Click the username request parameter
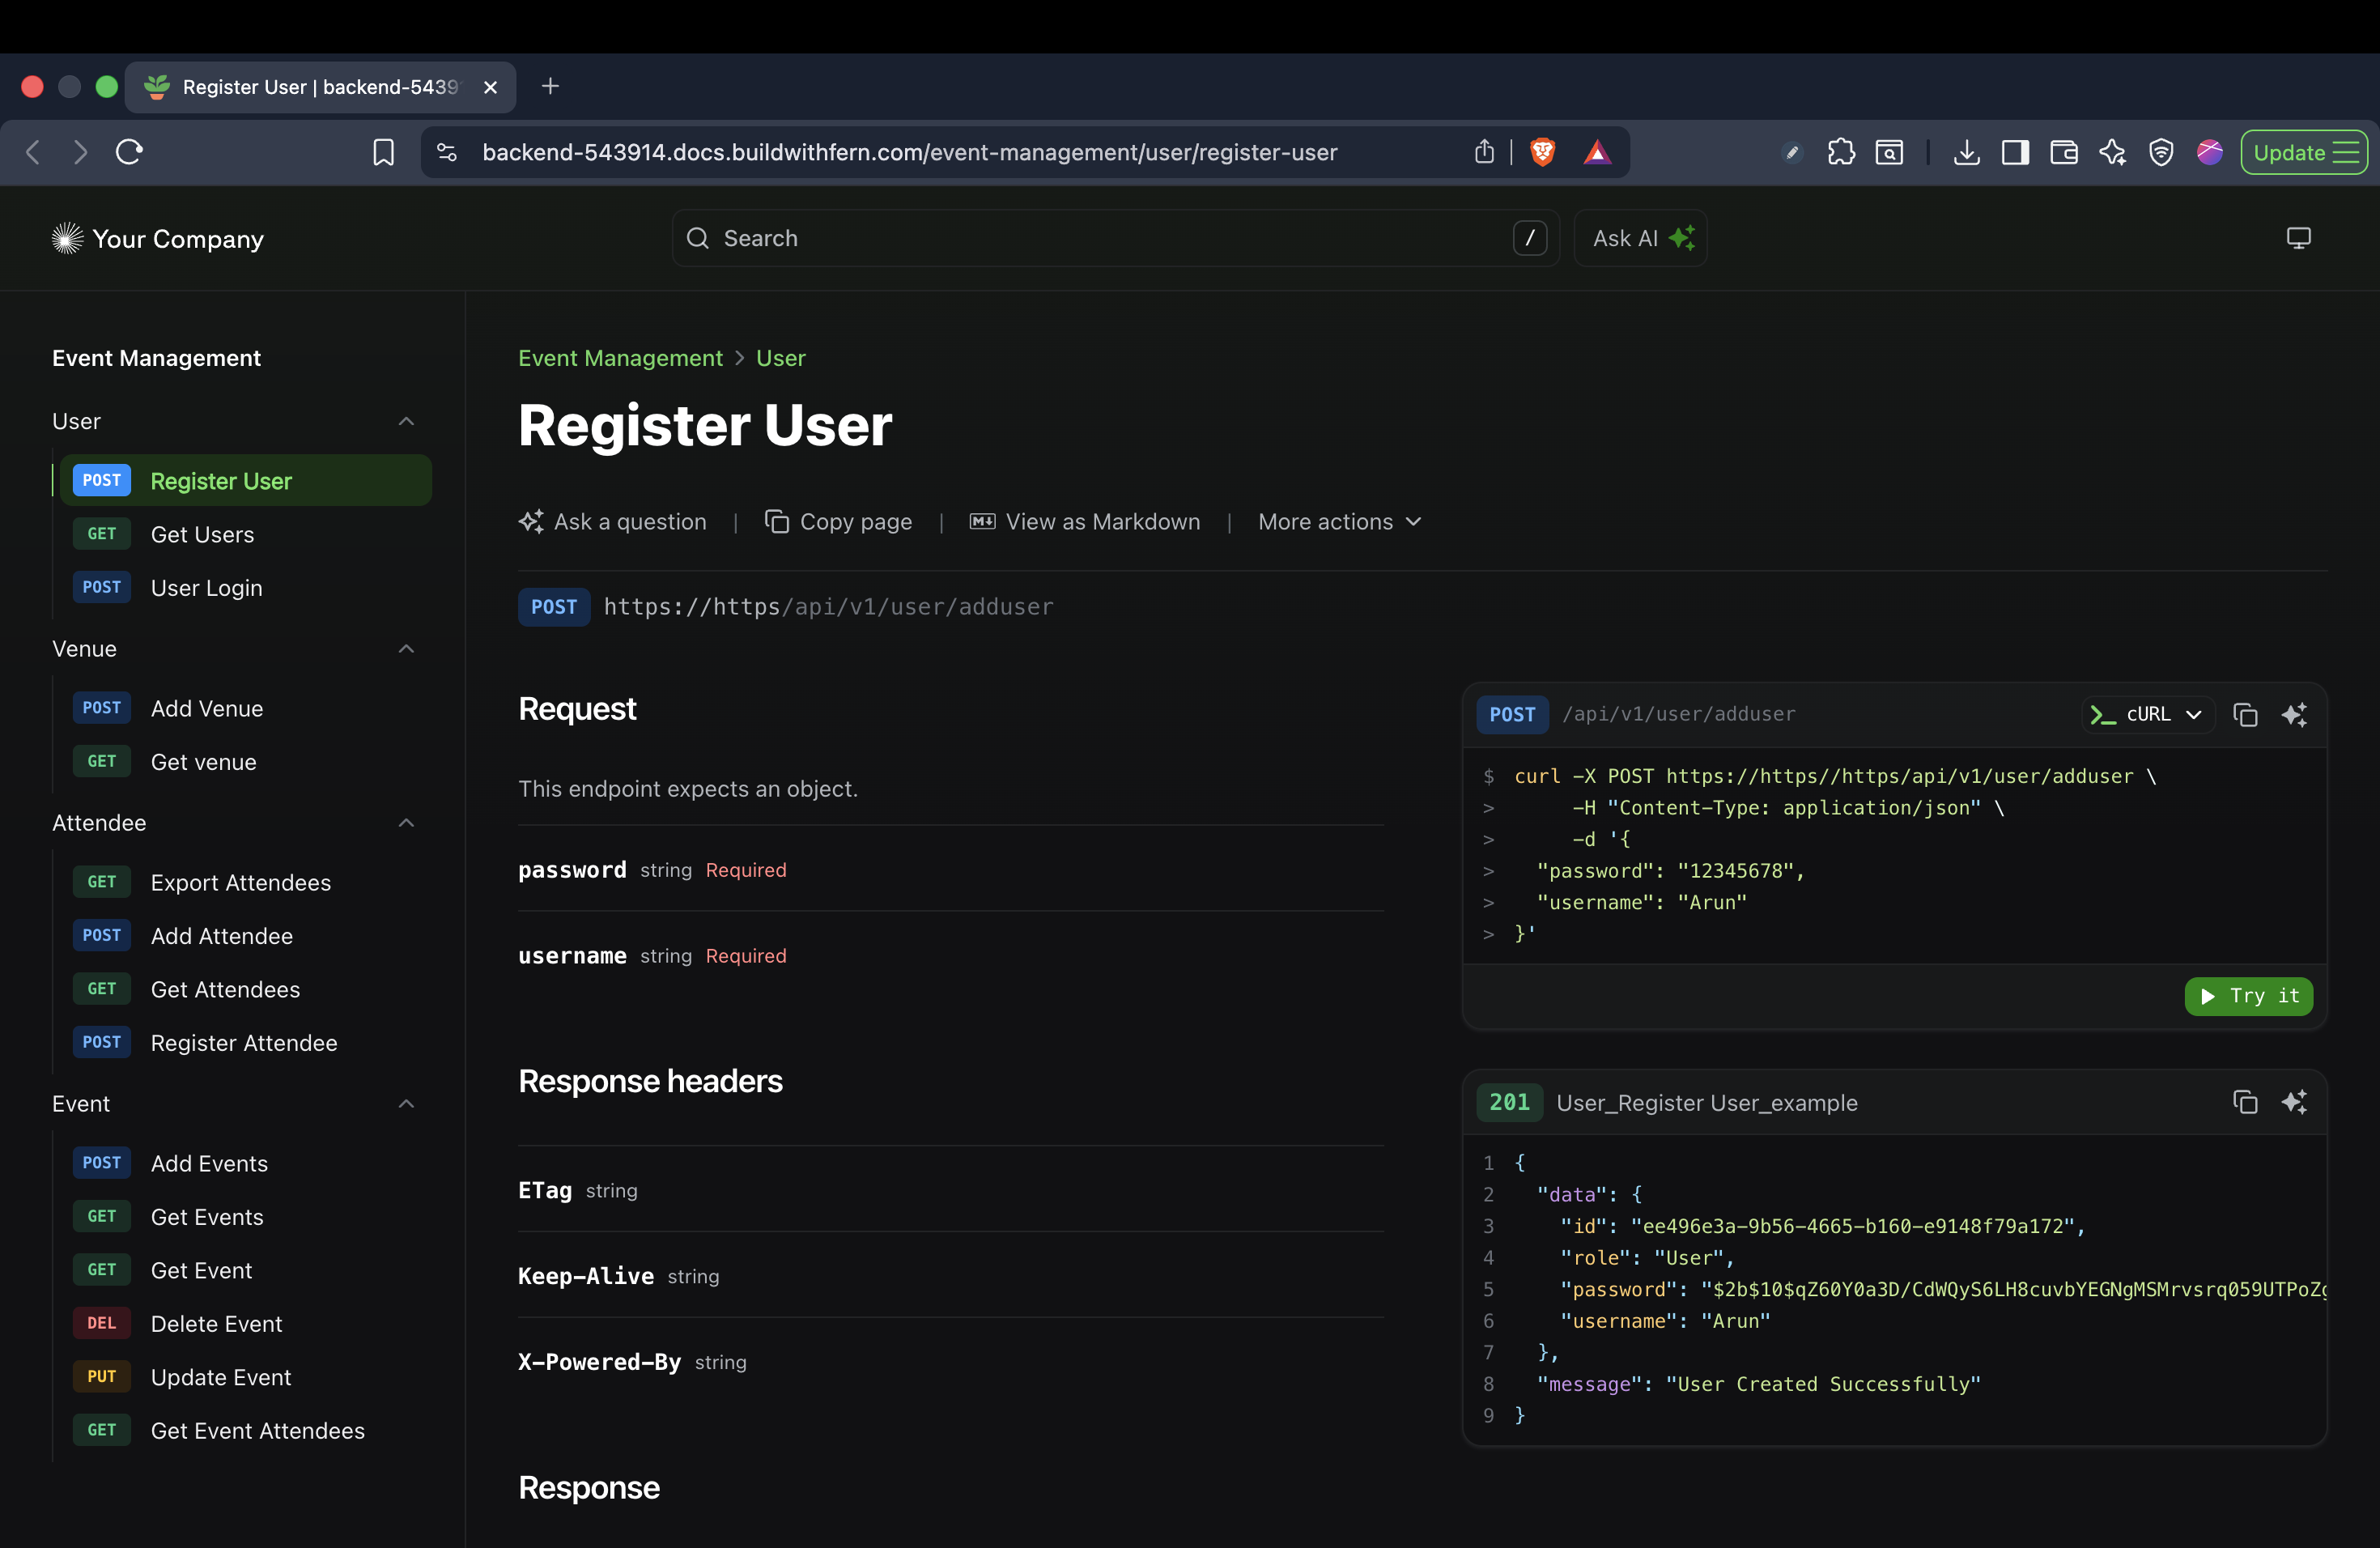The height and width of the screenshot is (1548, 2380). pyautogui.click(x=572, y=956)
